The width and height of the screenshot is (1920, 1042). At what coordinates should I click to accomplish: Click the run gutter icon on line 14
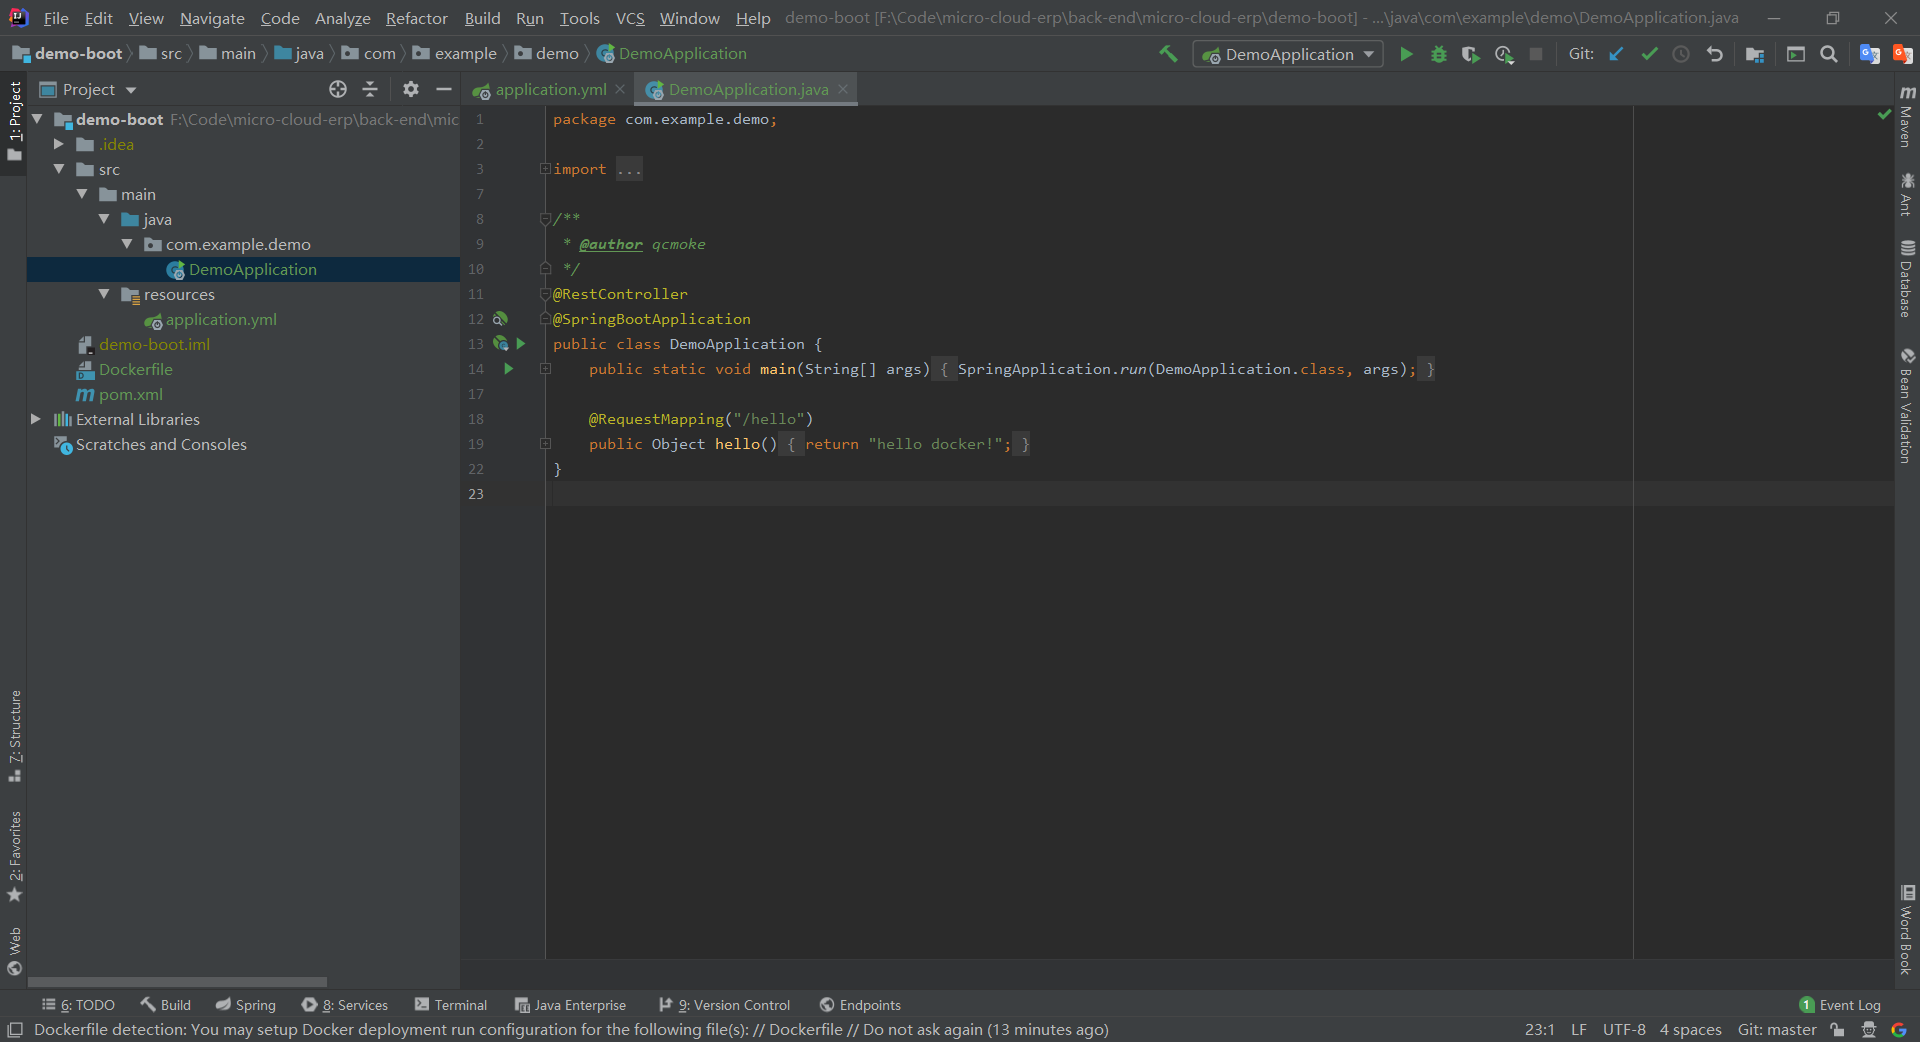click(508, 369)
